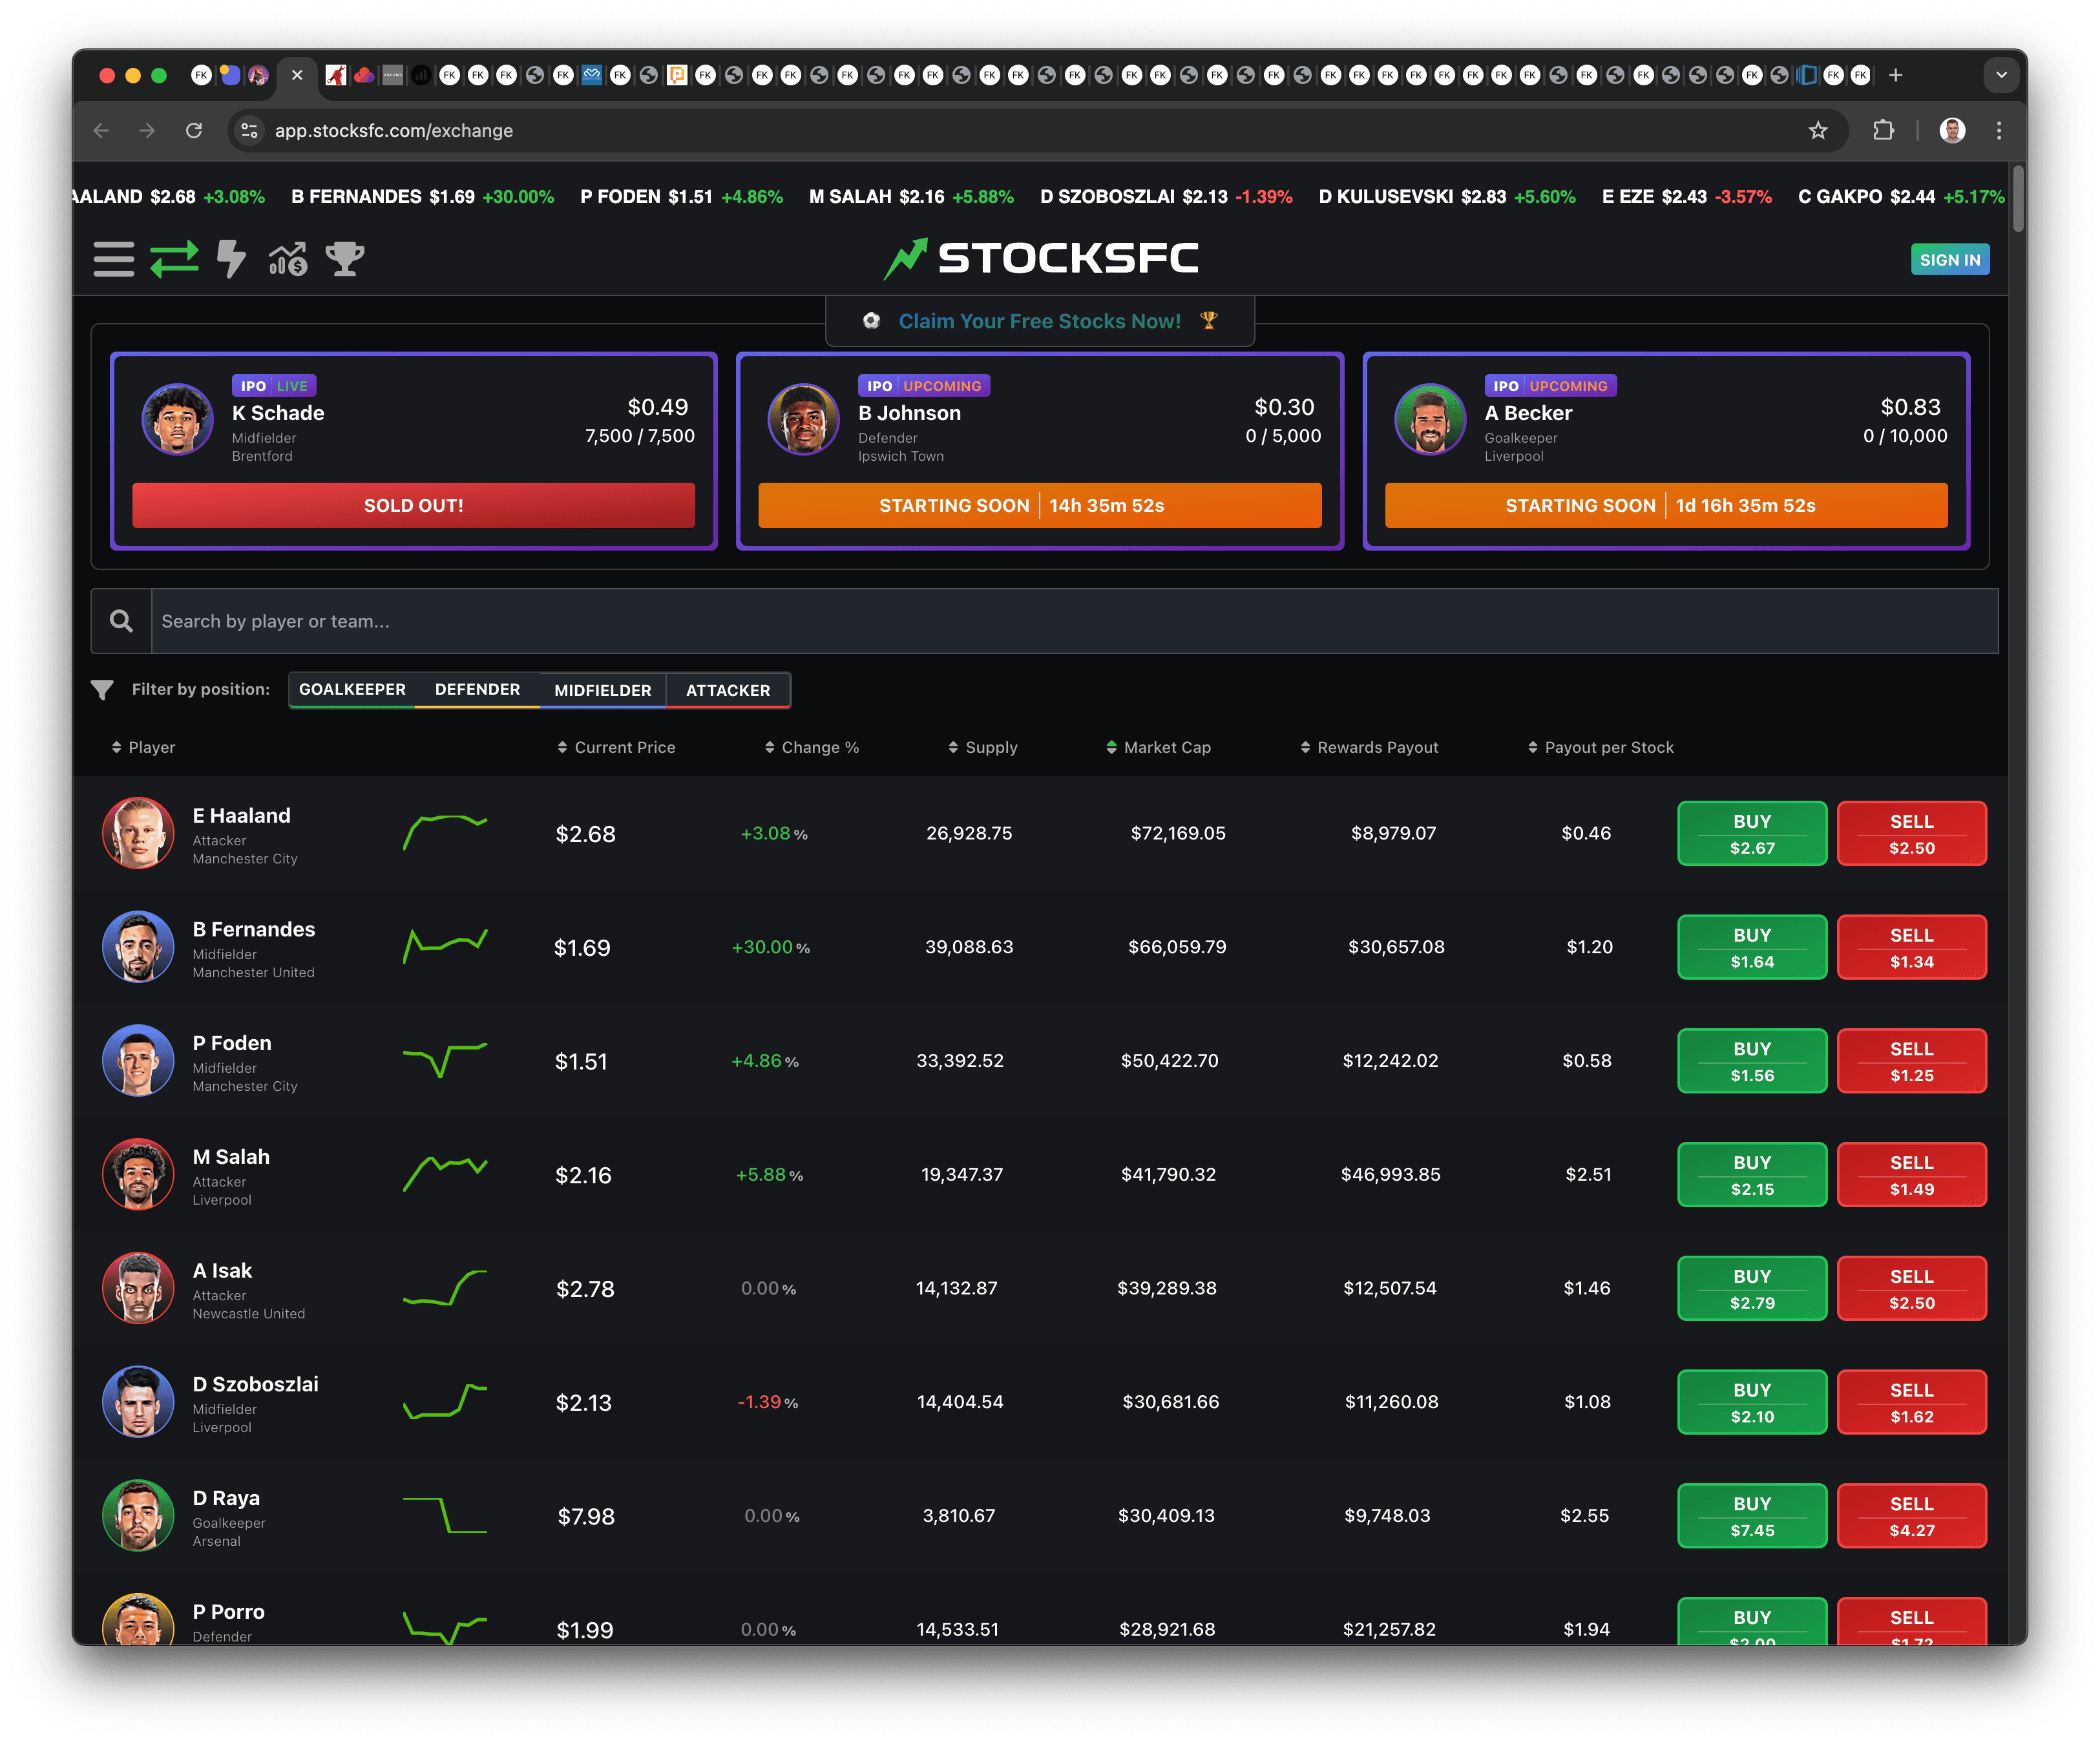
Task: Sort table by Rewards Payout
Action: [x=1369, y=747]
